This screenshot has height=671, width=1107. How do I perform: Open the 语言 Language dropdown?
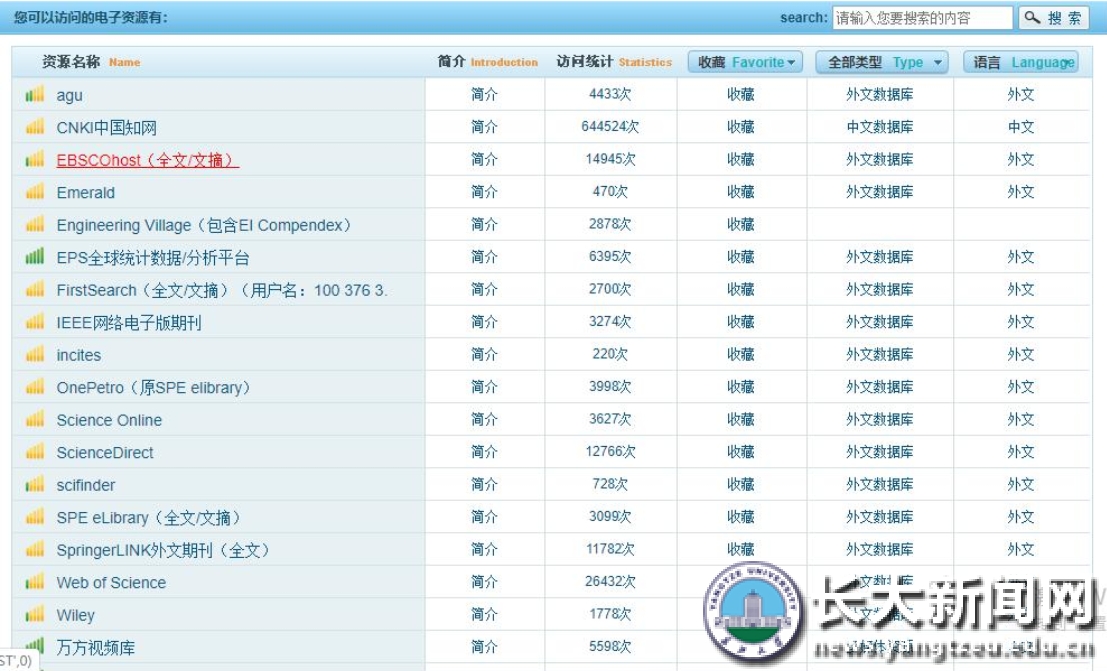click(x=1021, y=62)
